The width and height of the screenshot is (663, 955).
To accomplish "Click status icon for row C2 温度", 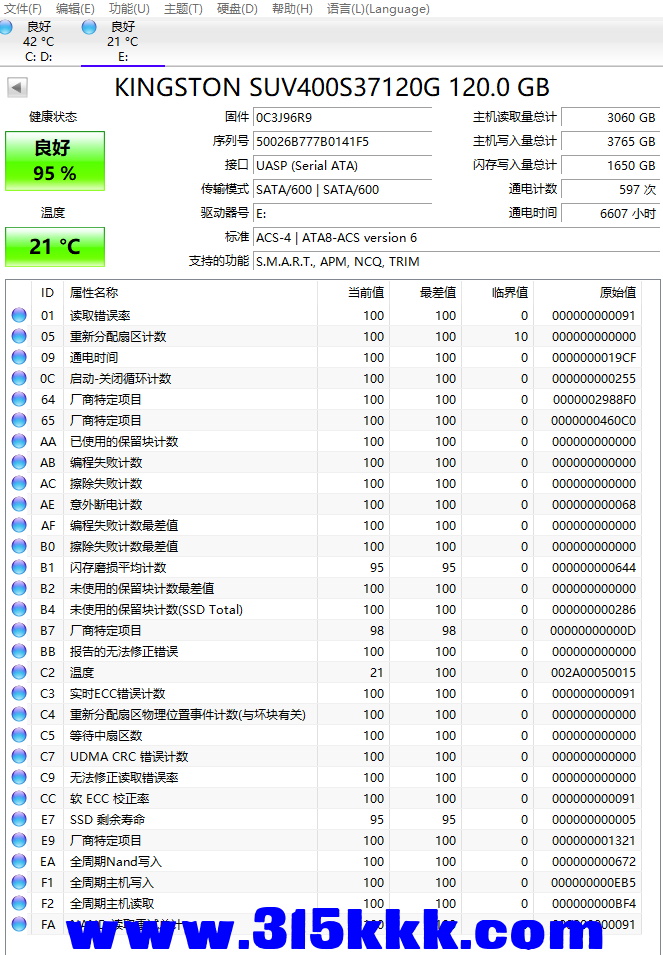I will coord(19,672).
